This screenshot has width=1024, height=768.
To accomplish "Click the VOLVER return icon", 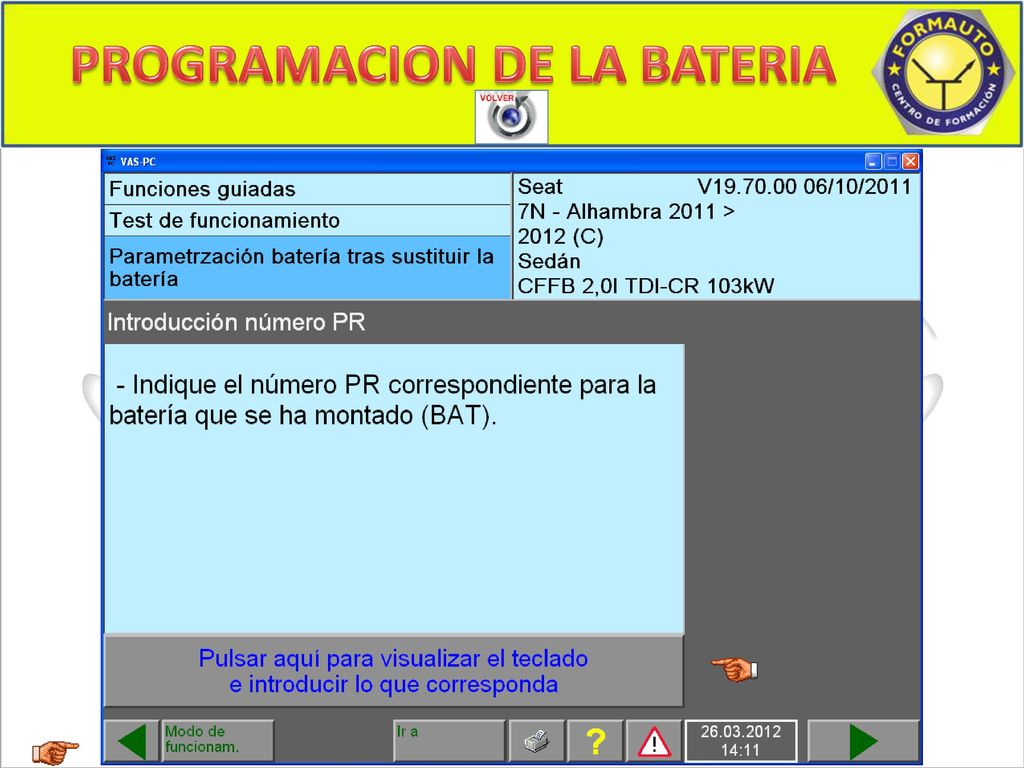I will [511, 116].
